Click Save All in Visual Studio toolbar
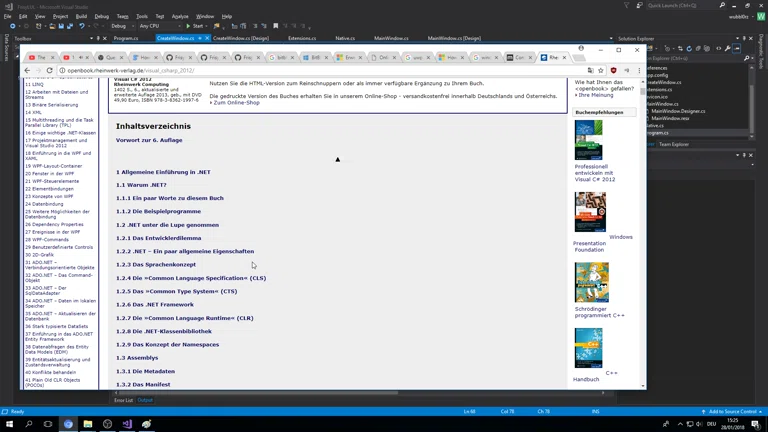 [x=70, y=26]
